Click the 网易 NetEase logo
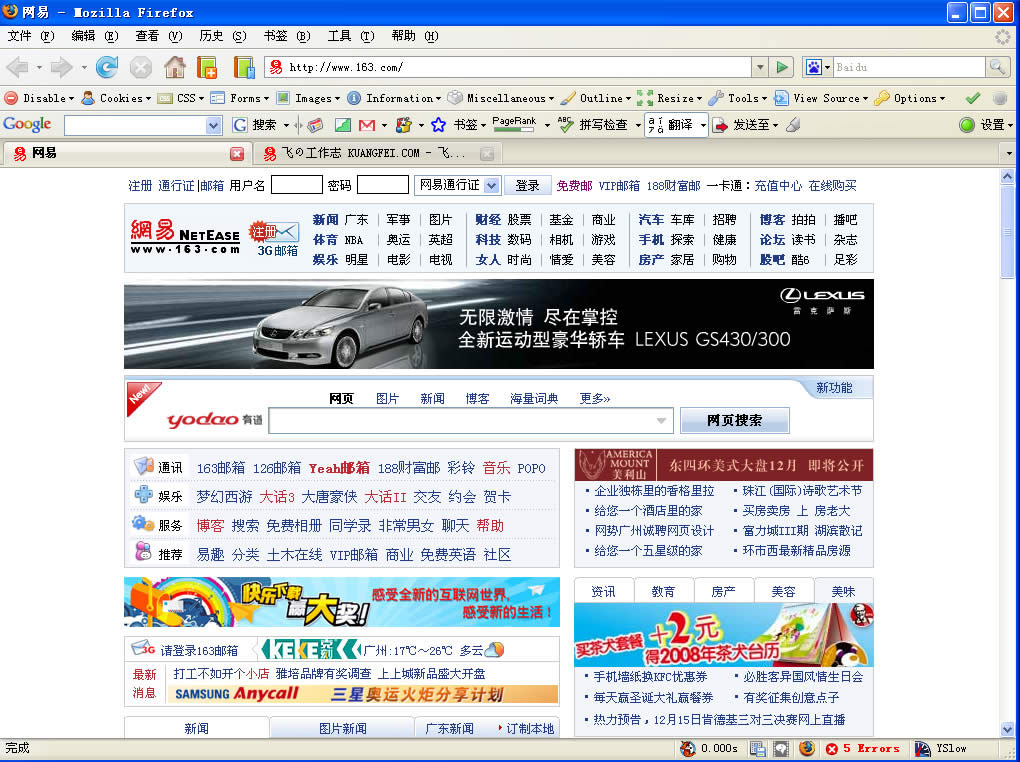Viewport: 1020px width, 762px height. [185, 237]
